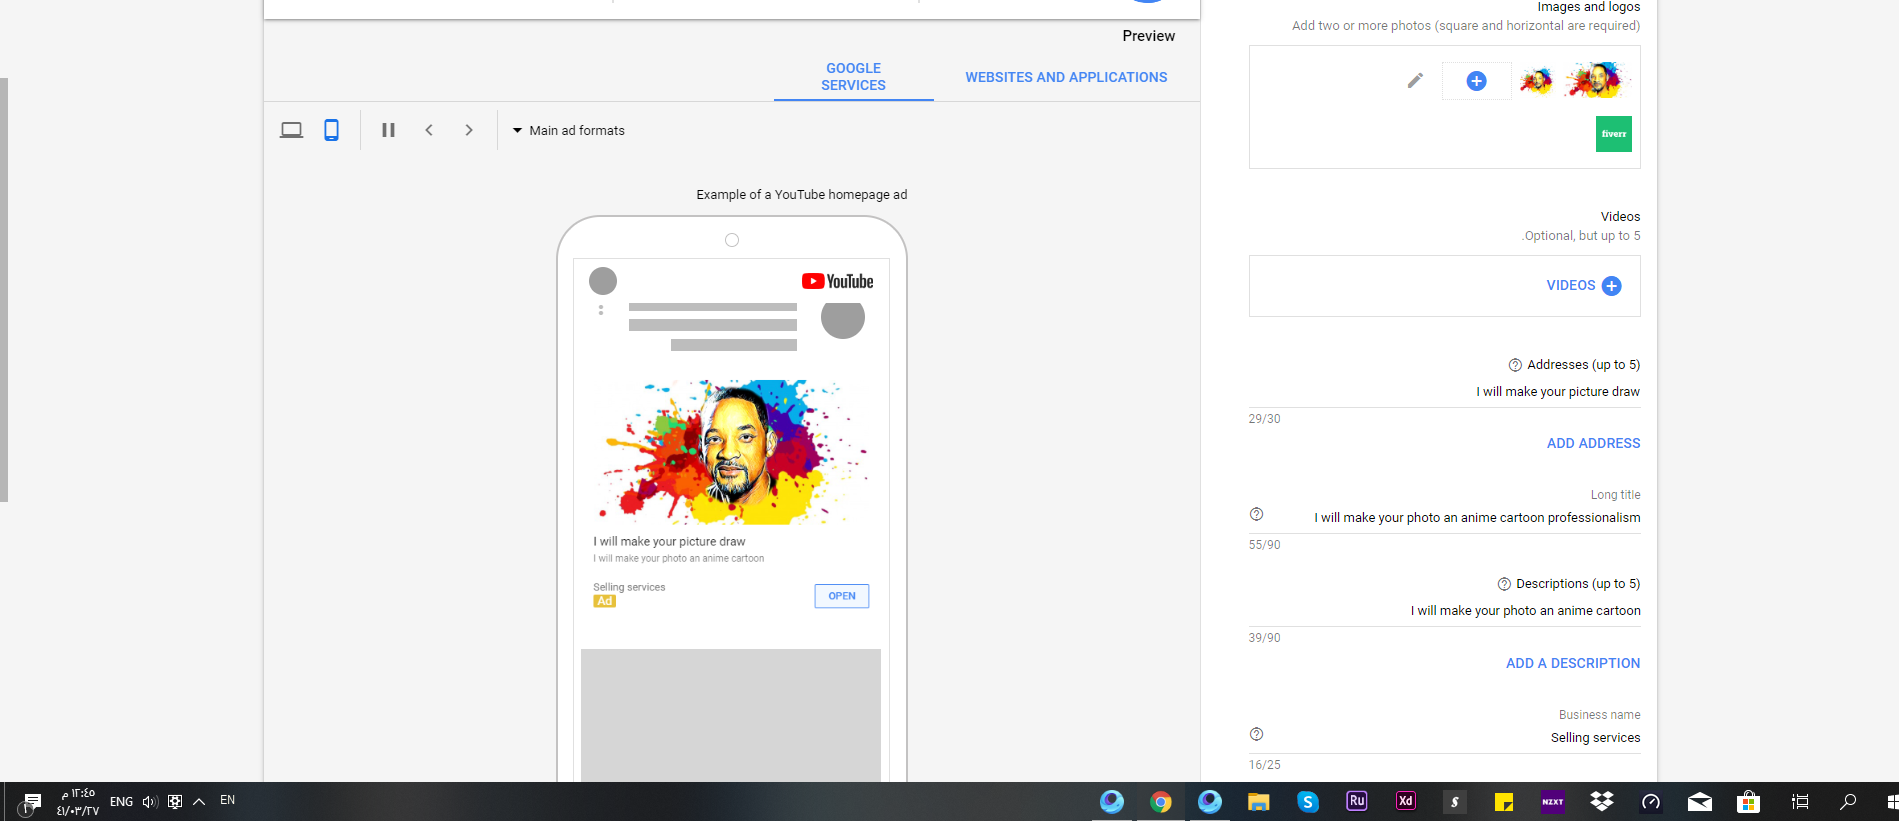Open Main ad formats dropdown

click(568, 130)
